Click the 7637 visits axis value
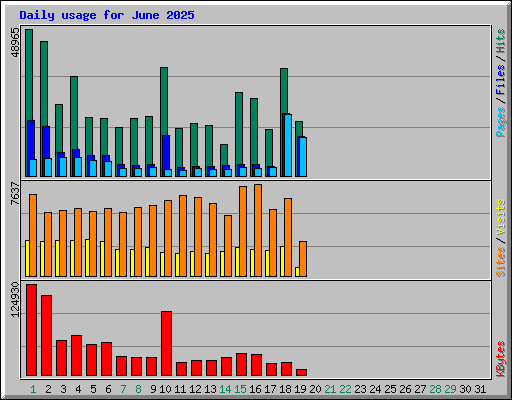 (15, 193)
